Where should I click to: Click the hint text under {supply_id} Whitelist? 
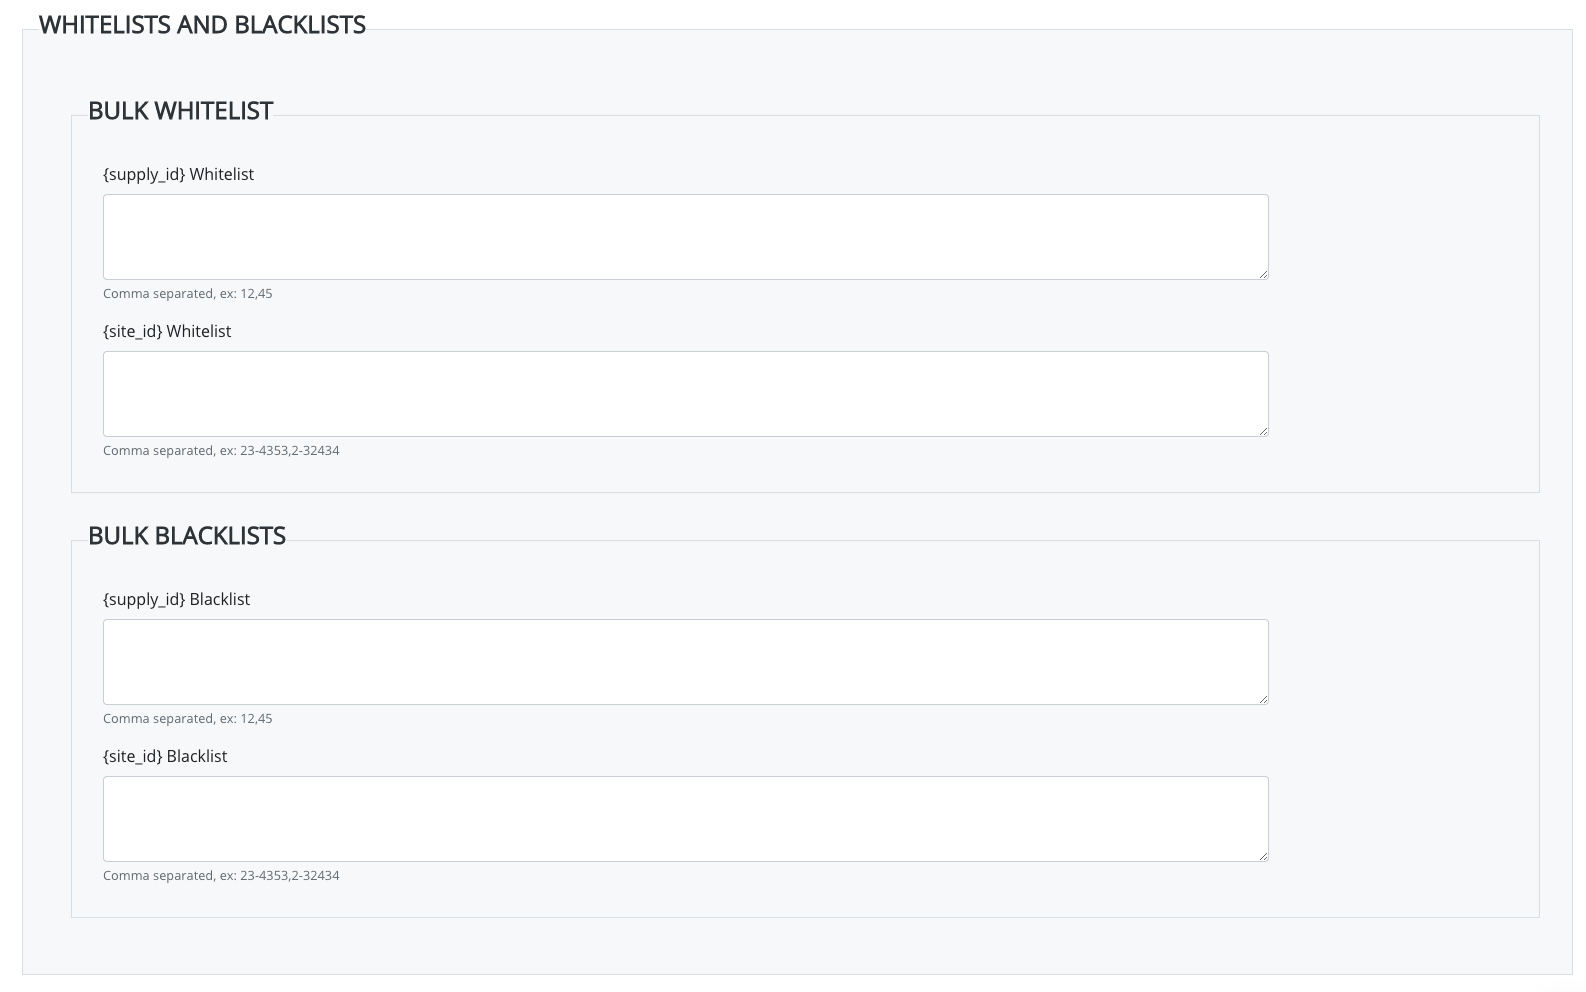click(x=187, y=294)
